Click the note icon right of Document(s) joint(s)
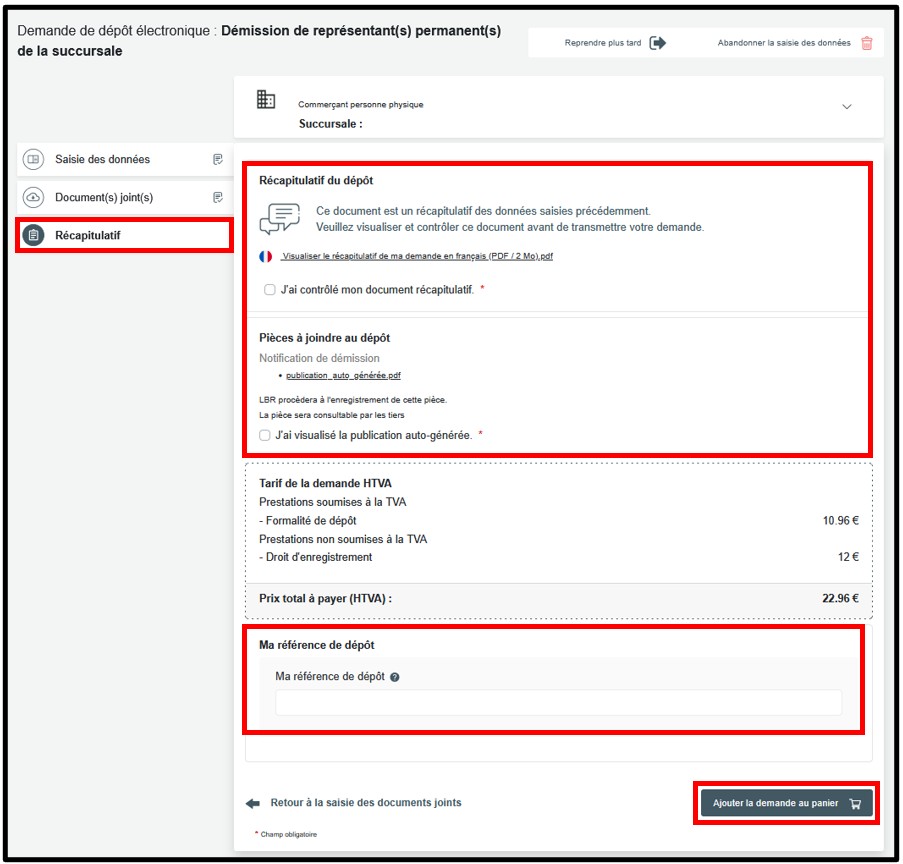This screenshot has height=864, width=903. [x=217, y=197]
